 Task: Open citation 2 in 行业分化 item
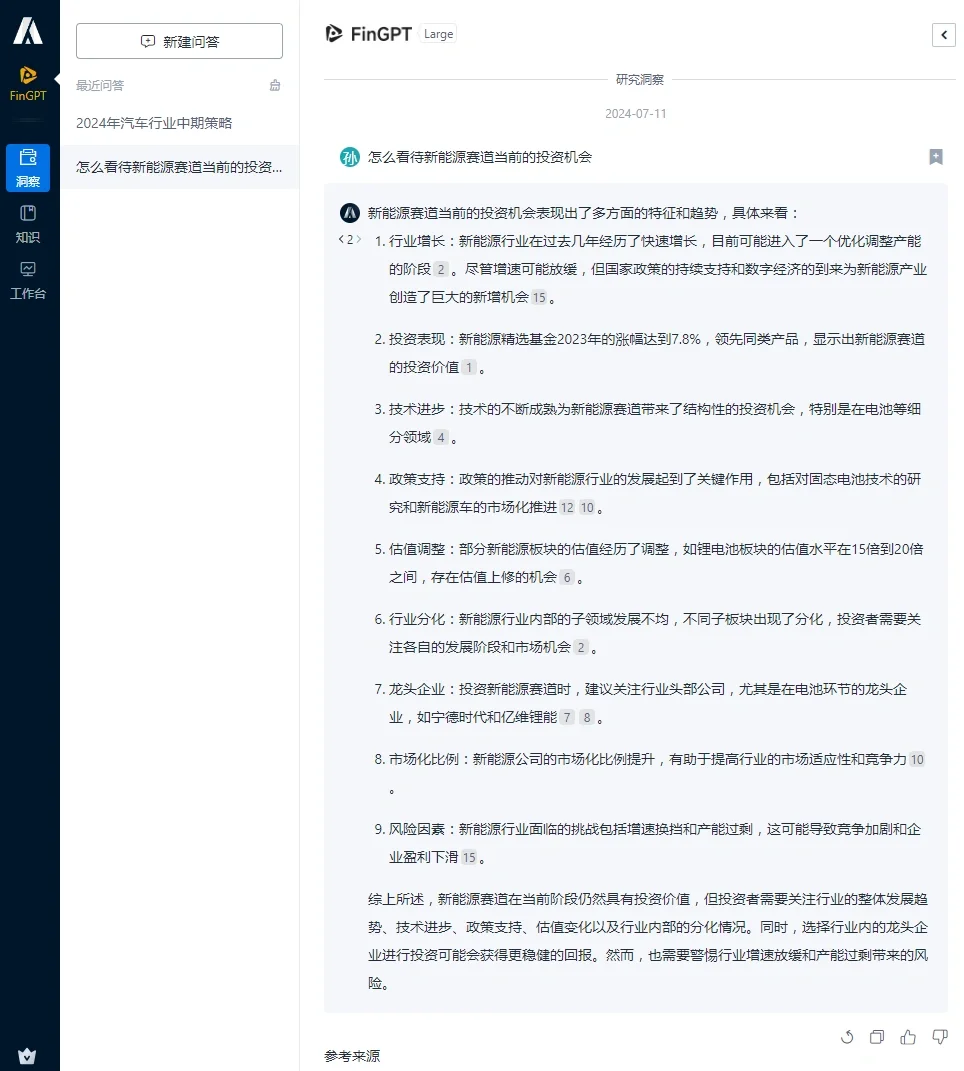pos(581,647)
